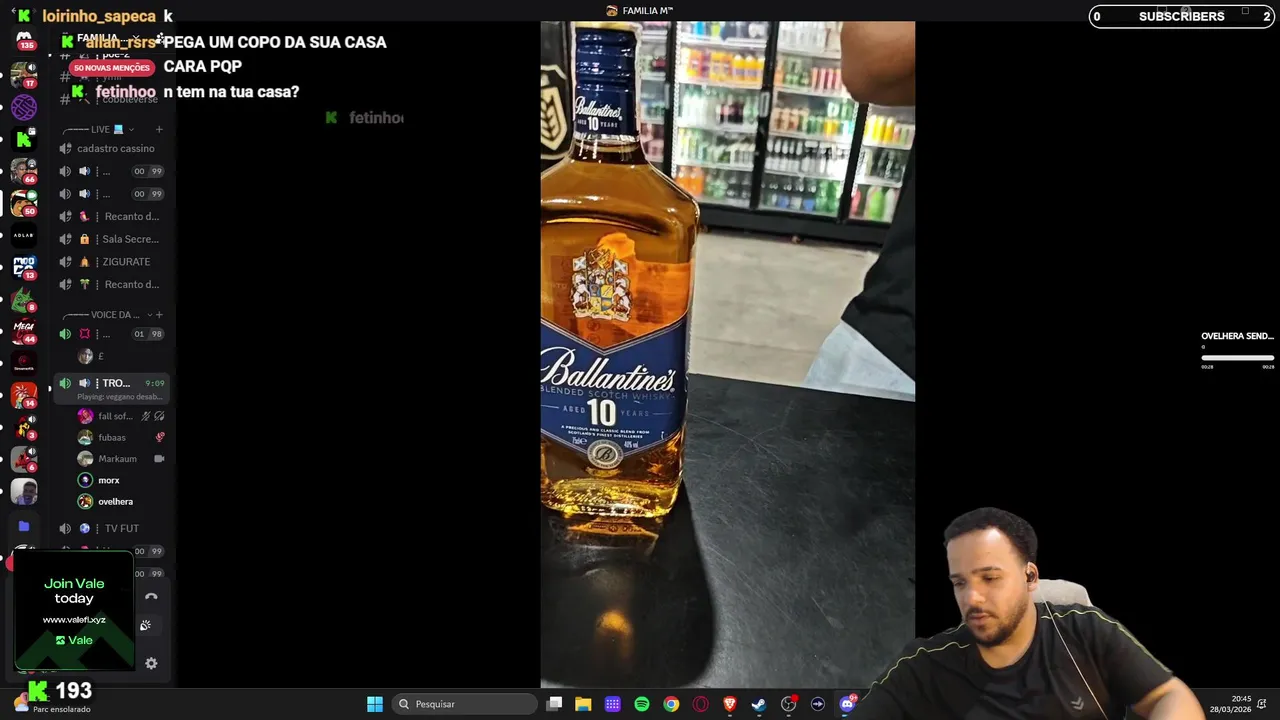This screenshot has height=720, width=1280.
Task: Click the Join Vale today ad
Action: (74, 611)
